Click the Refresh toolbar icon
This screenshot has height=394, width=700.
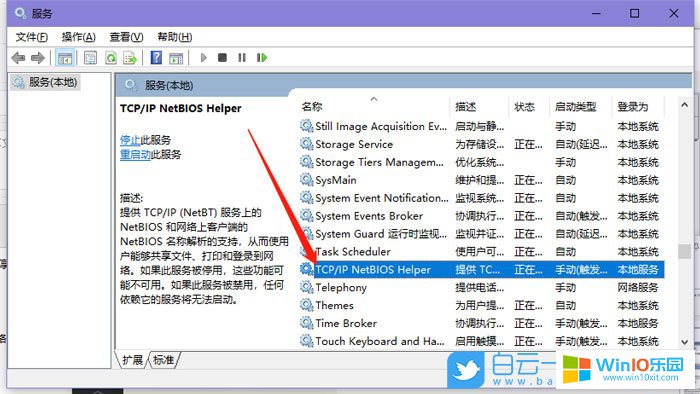click(111, 58)
